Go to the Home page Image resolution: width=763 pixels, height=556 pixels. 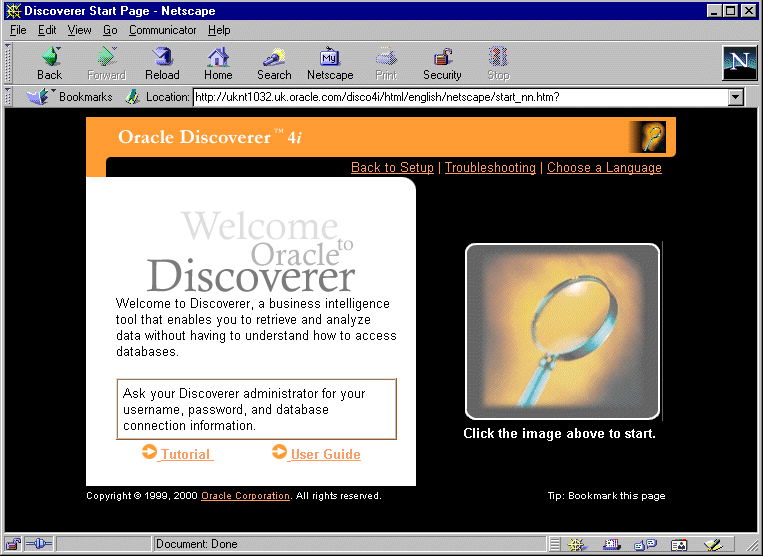pyautogui.click(x=218, y=63)
